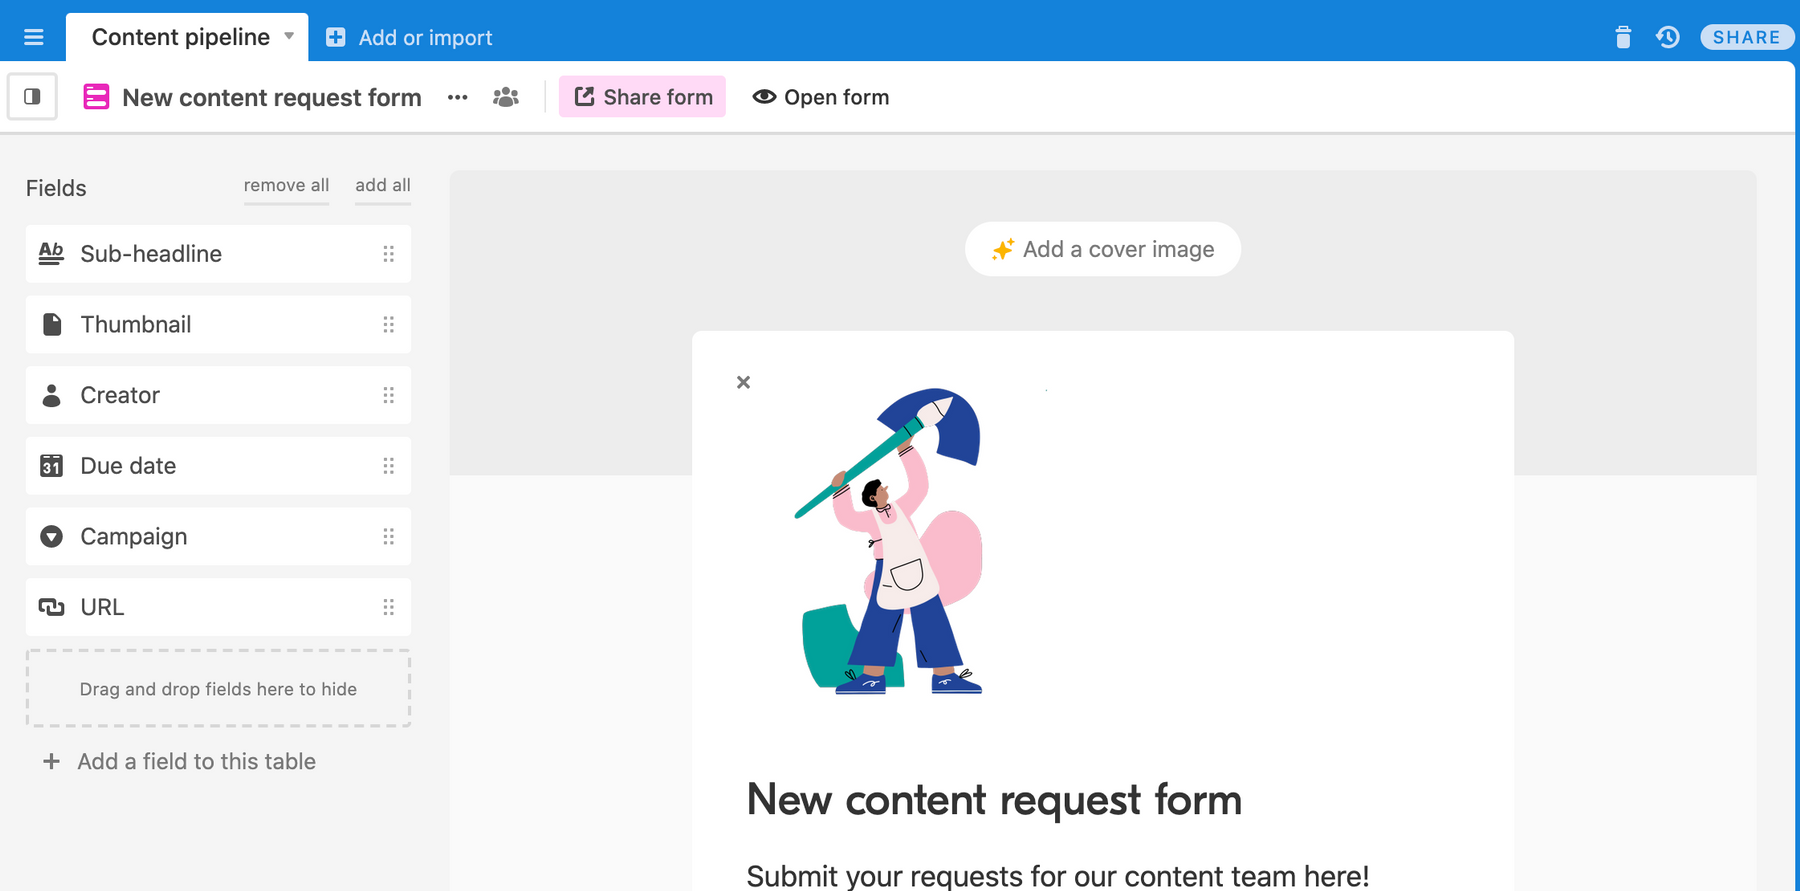Screen dimensions: 1800x891
Task: Toggle the views sidebar panel
Action: (x=32, y=97)
